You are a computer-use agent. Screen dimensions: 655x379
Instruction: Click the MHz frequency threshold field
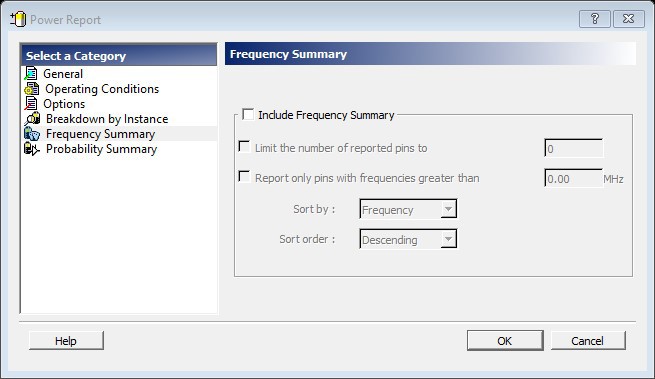tap(574, 178)
